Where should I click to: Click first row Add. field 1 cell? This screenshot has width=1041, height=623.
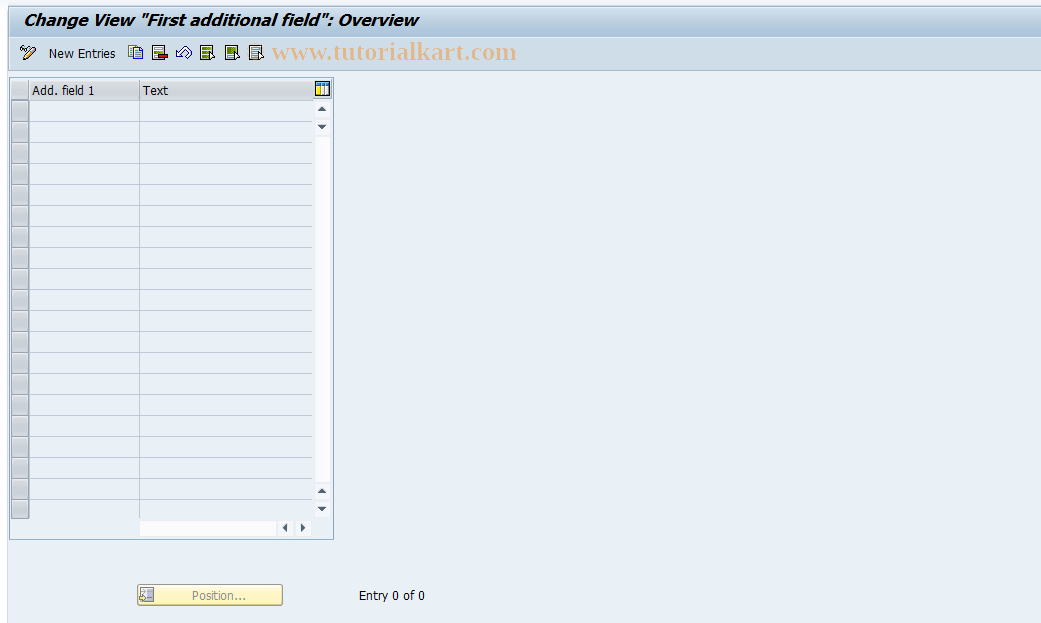click(84, 111)
